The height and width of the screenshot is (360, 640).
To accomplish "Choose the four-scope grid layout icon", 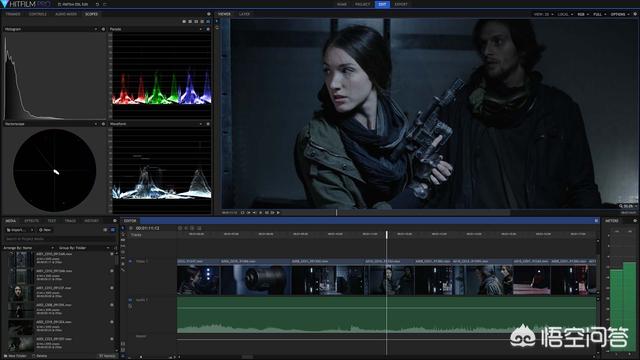I will 208,21.
